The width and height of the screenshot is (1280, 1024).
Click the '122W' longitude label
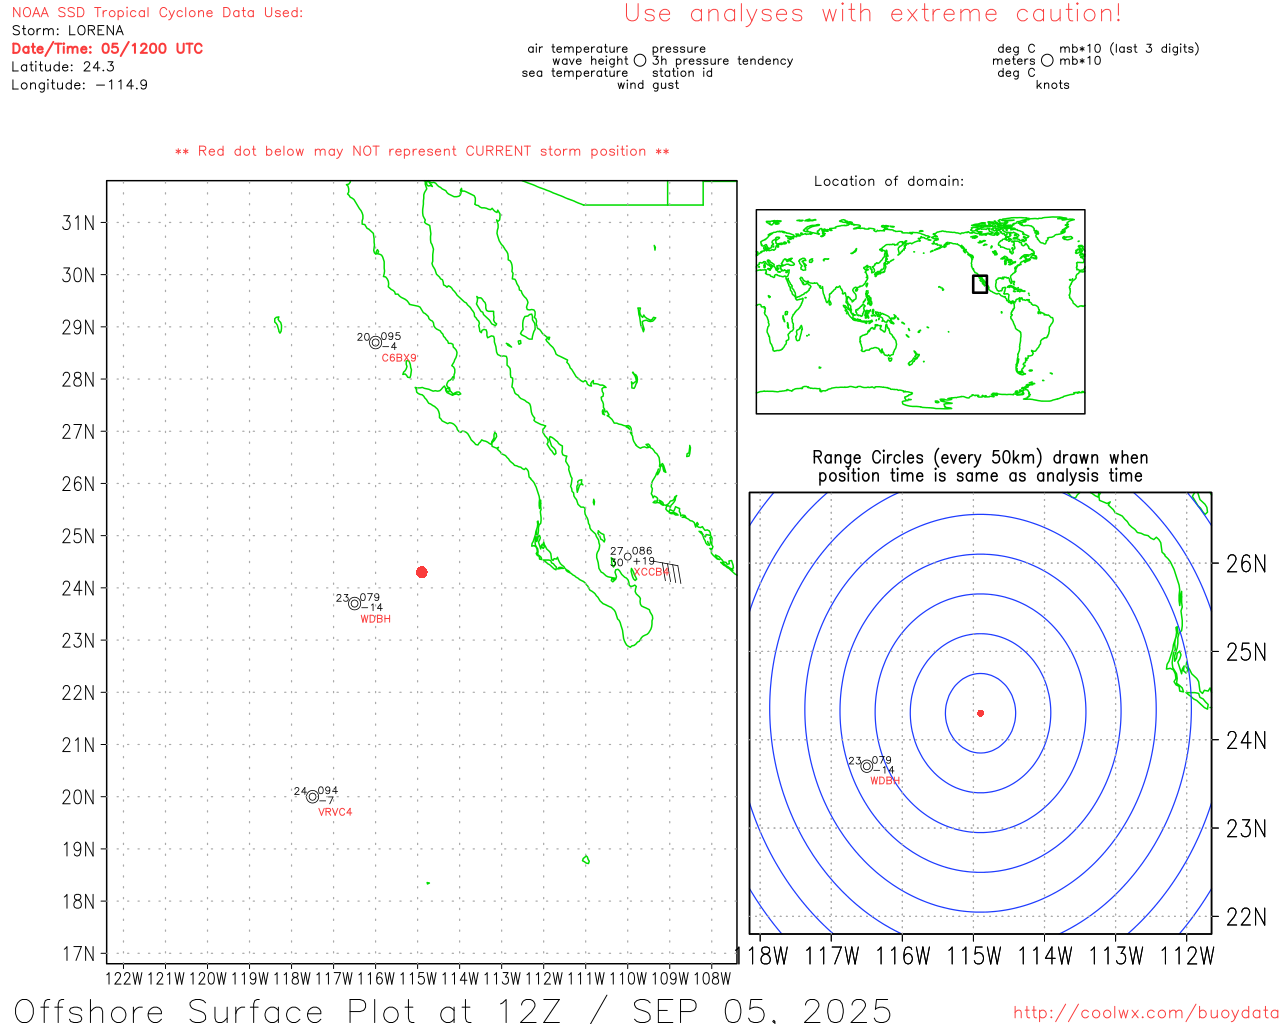point(124,978)
